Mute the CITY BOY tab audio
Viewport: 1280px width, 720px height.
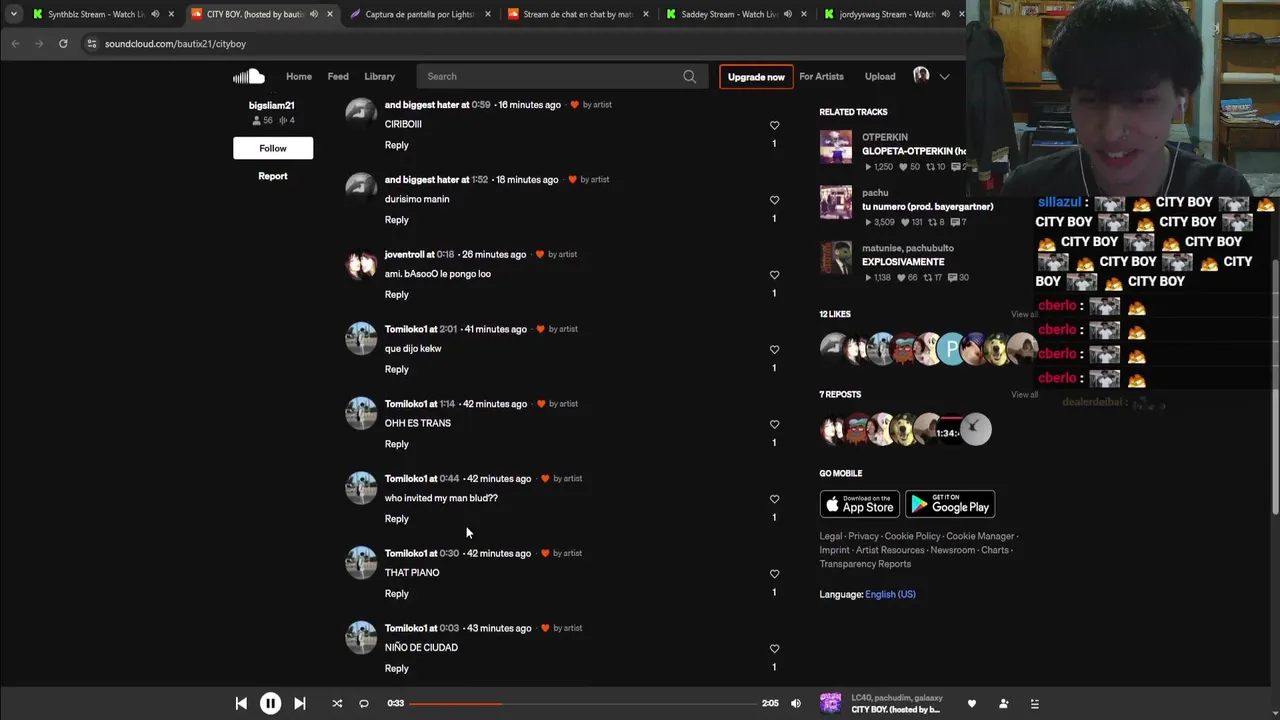[x=314, y=14]
